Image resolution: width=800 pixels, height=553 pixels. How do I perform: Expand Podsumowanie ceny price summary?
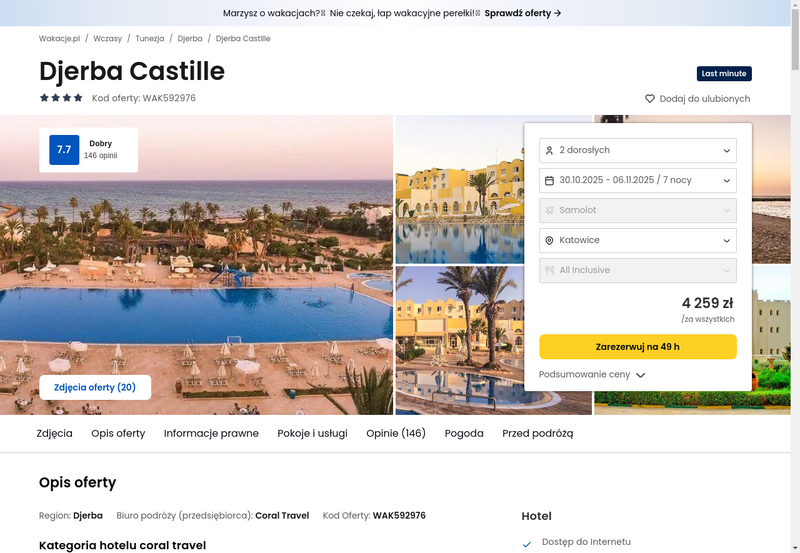pos(592,374)
